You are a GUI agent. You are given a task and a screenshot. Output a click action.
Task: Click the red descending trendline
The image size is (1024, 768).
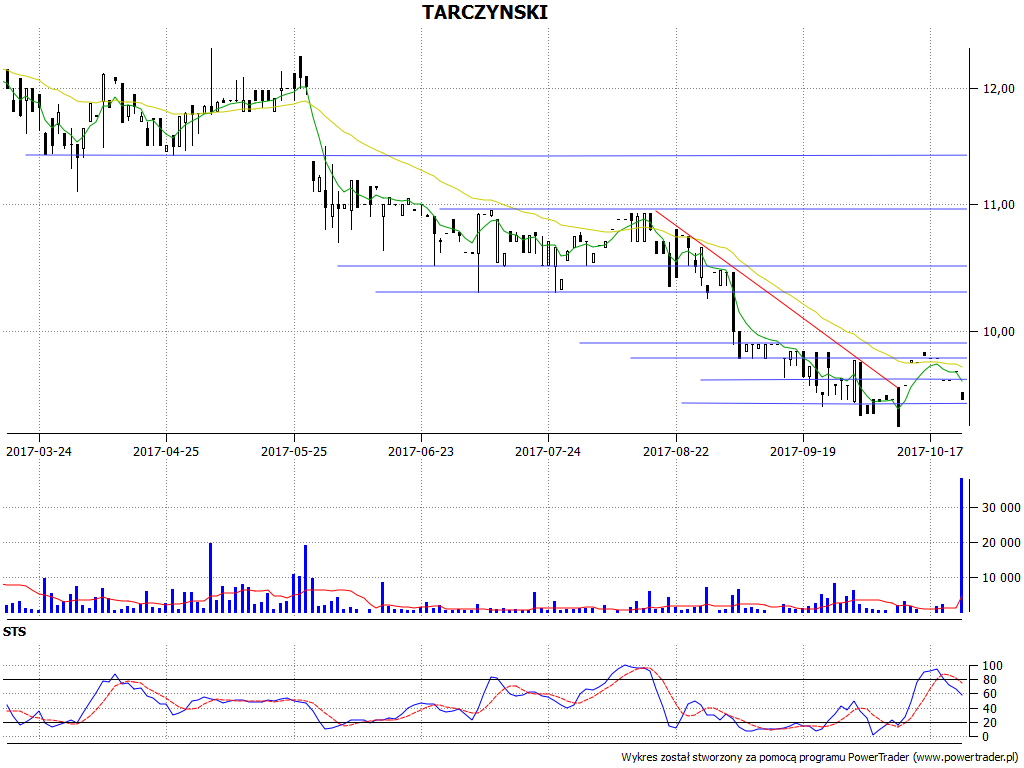point(777,299)
